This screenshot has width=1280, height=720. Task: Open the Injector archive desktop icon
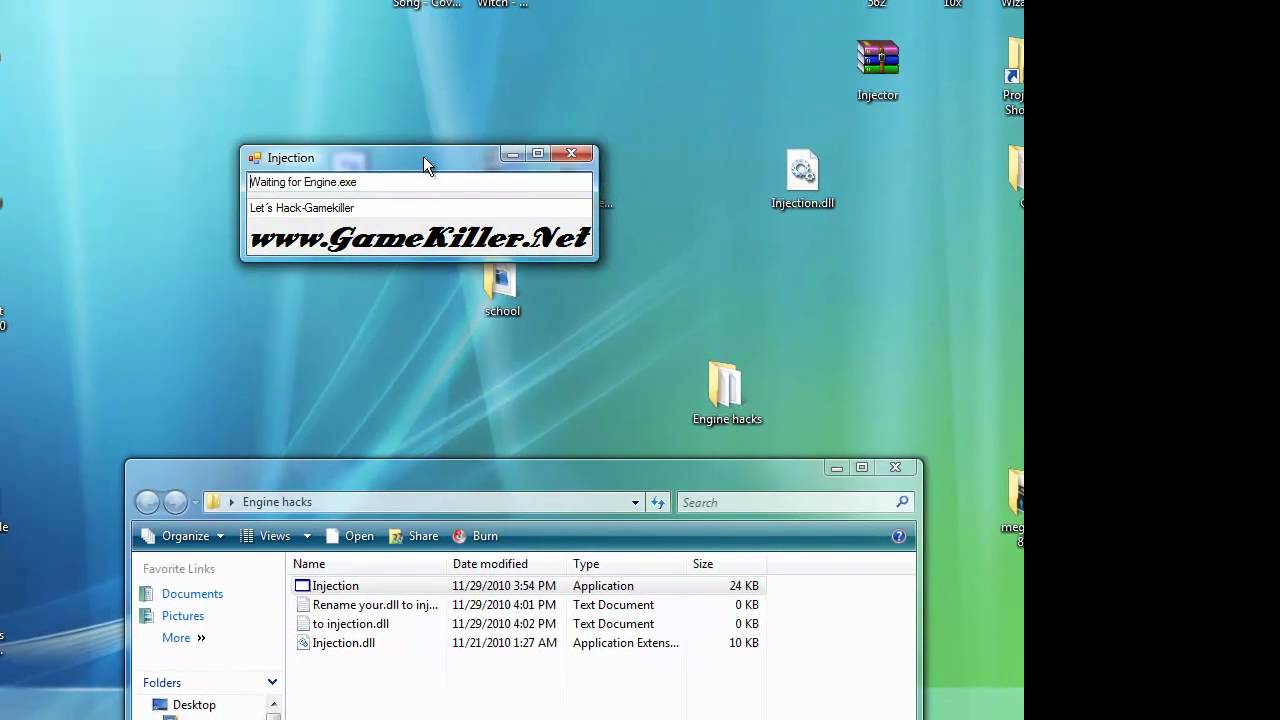(x=877, y=60)
